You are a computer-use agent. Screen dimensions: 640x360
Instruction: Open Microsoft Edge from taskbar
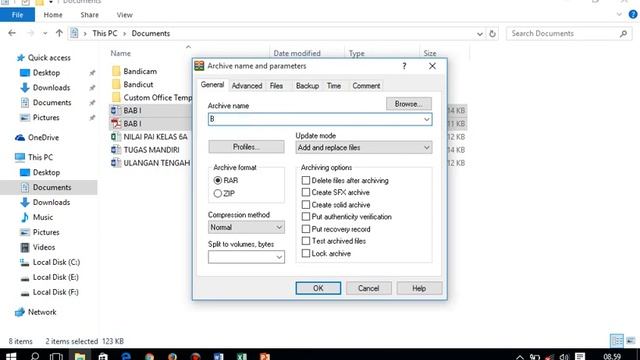point(126,356)
